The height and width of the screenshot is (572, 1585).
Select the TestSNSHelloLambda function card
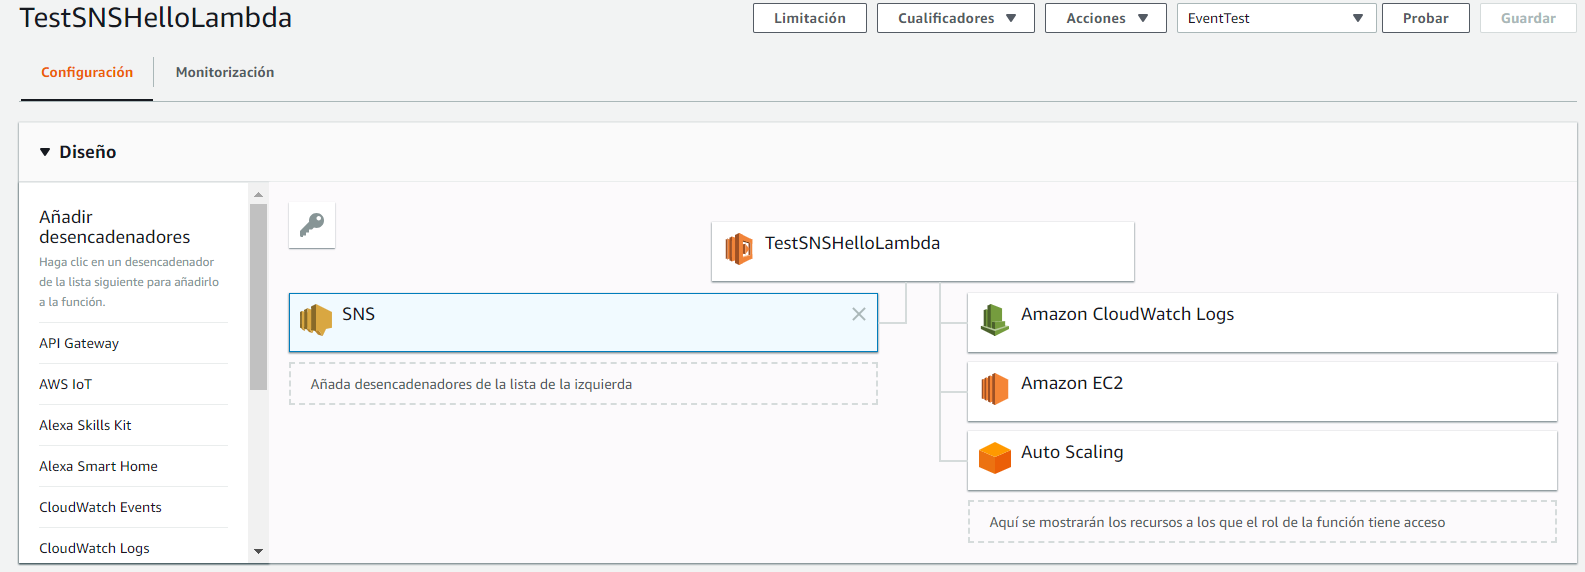(x=923, y=251)
